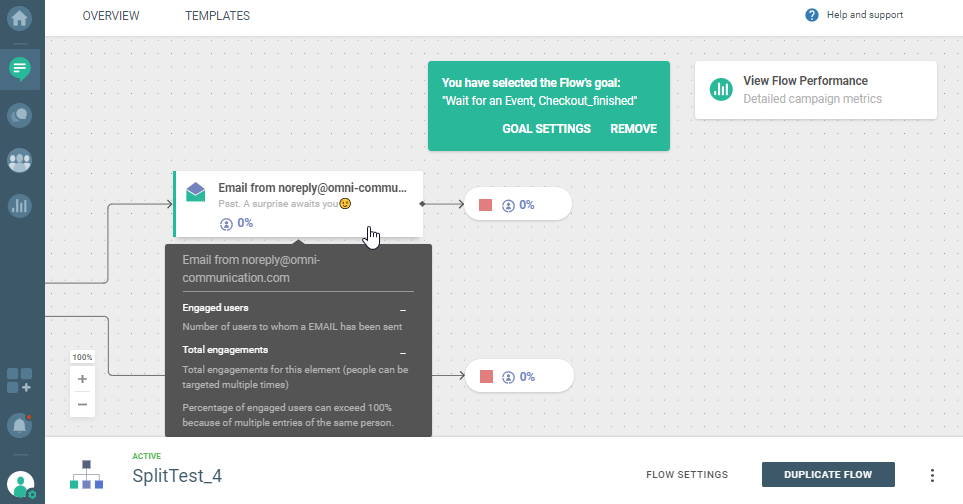Open the three-dot more options menu
Viewport: 963px width, 504px height.
tap(932, 475)
